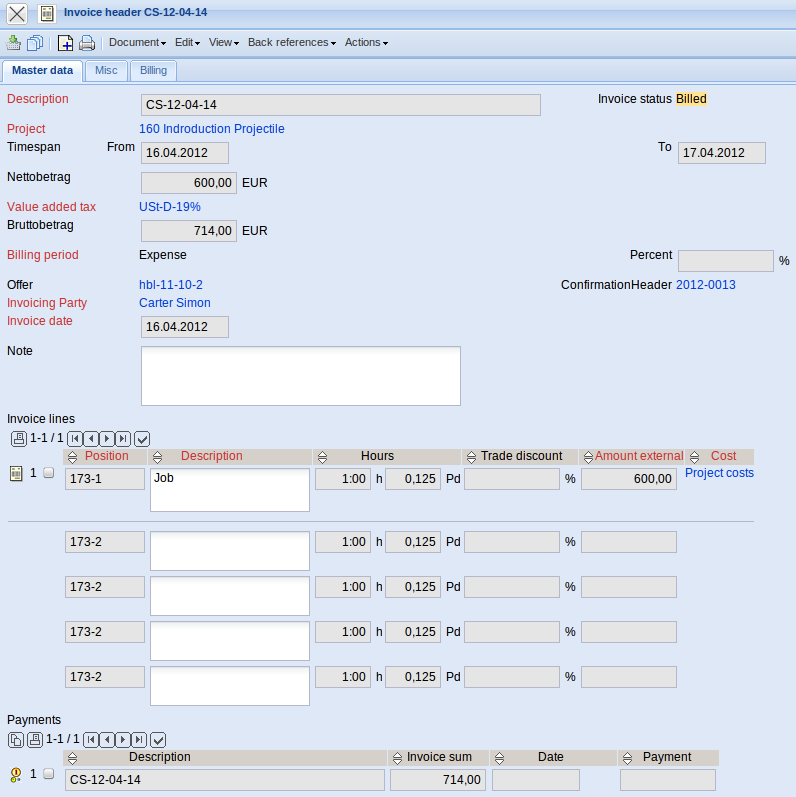796x797 pixels.
Task: Open the Carter Simon invoicing party link
Action: [x=175, y=303]
